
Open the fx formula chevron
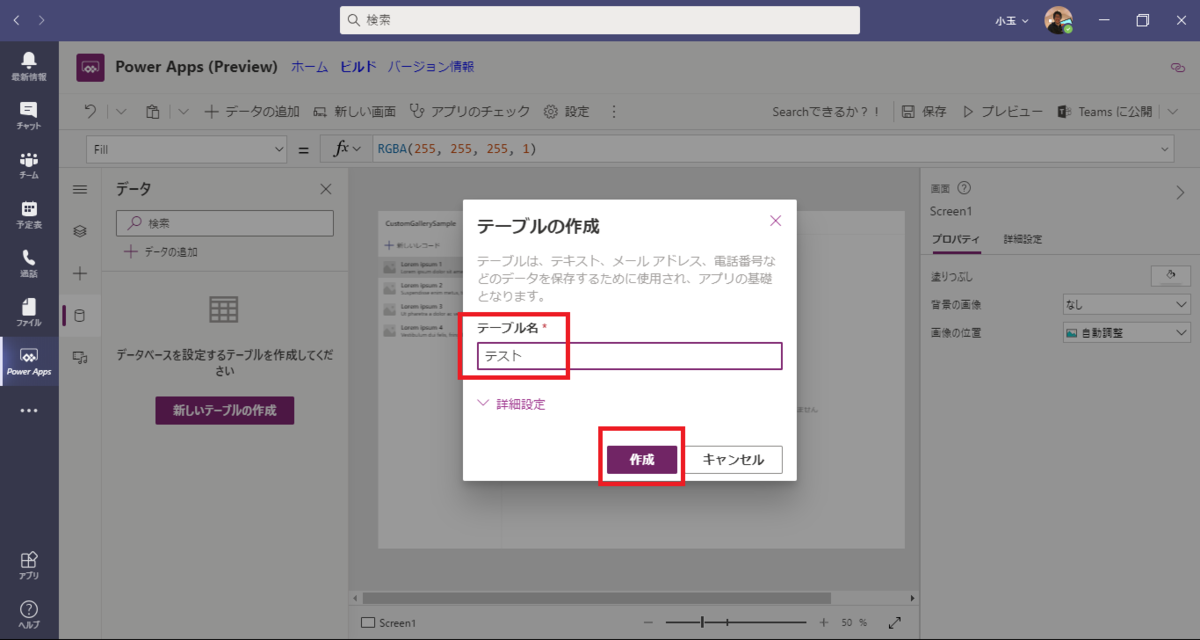point(356,149)
